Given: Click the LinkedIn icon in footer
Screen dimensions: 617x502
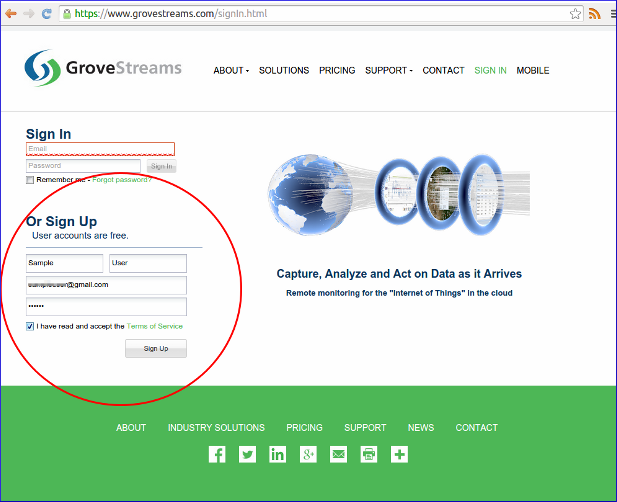Looking at the screenshot, I should click(x=277, y=454).
